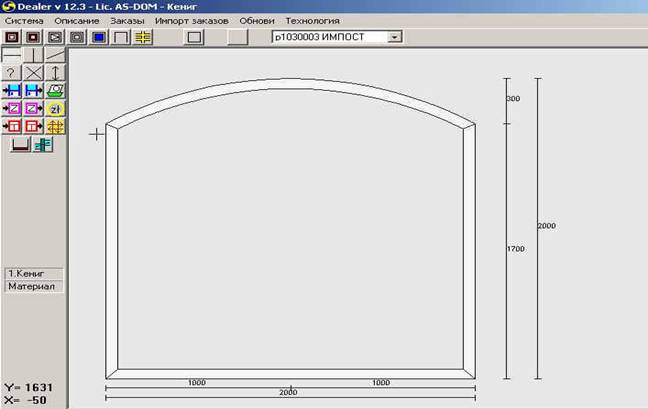Click the Материал button
Image resolution: width=648 pixels, height=409 pixels.
coord(34,286)
